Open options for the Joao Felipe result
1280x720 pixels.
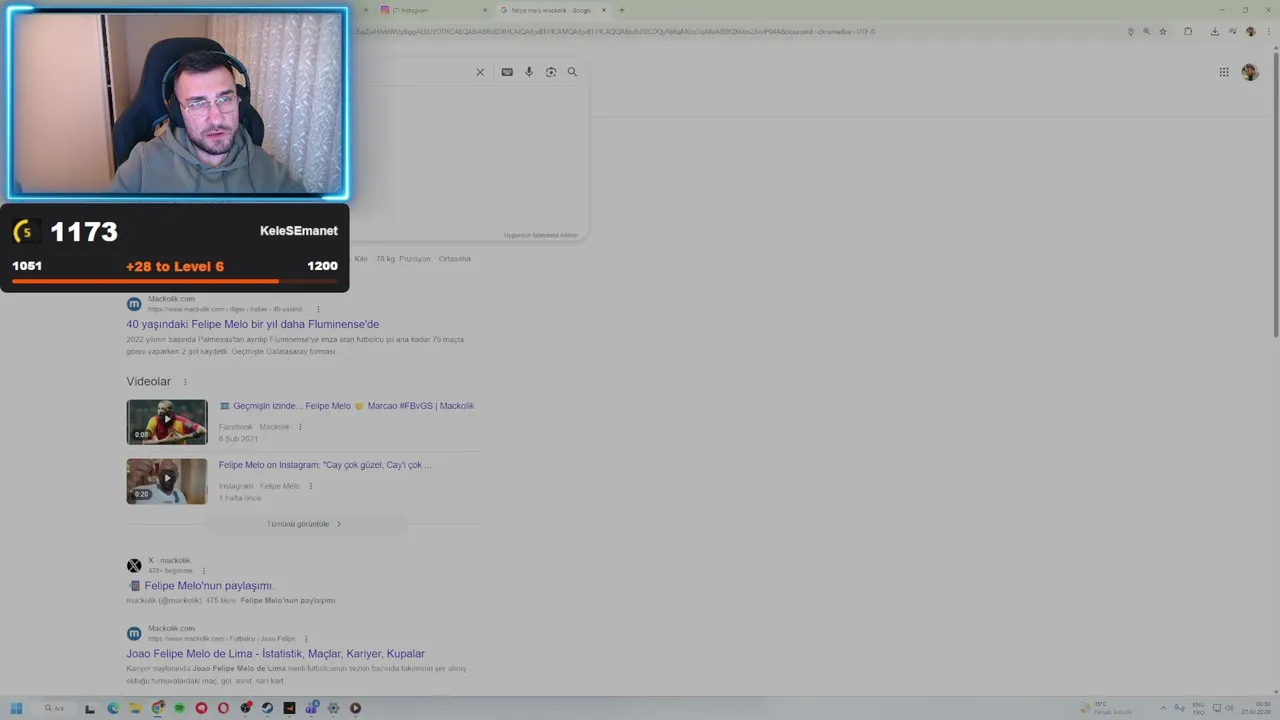pos(306,639)
